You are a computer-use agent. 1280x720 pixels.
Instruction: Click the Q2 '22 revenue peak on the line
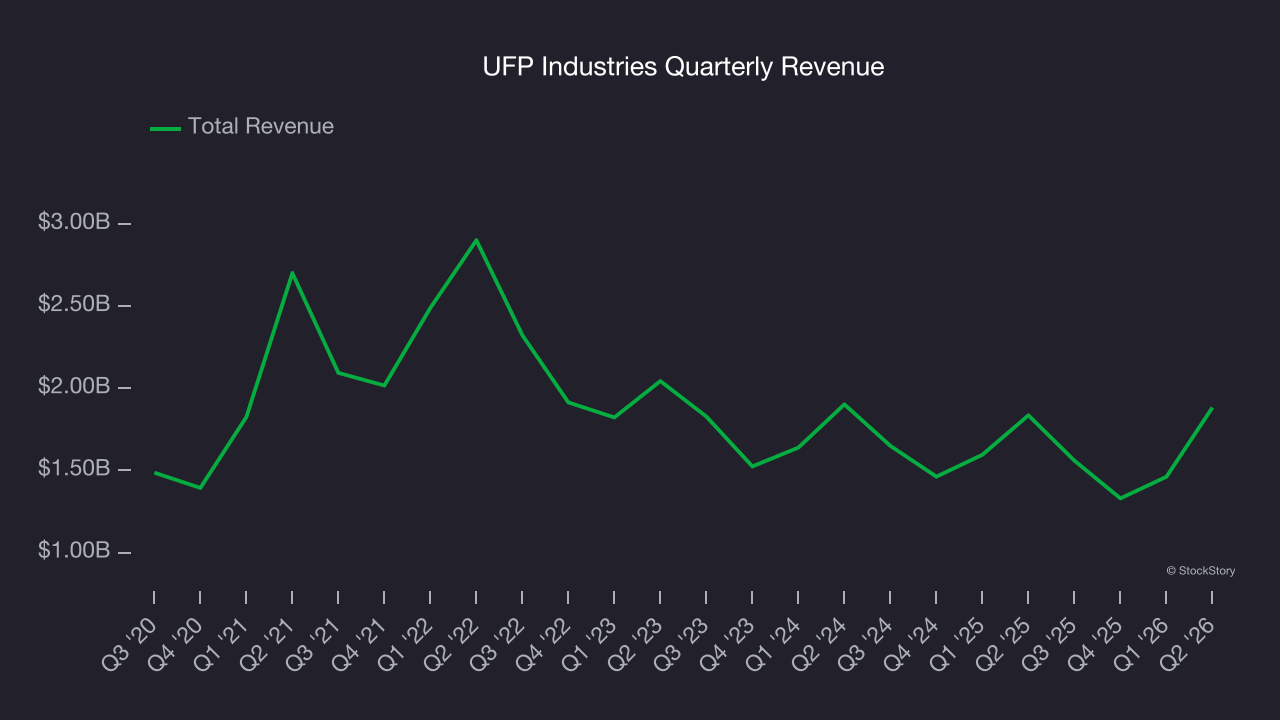[x=476, y=240]
